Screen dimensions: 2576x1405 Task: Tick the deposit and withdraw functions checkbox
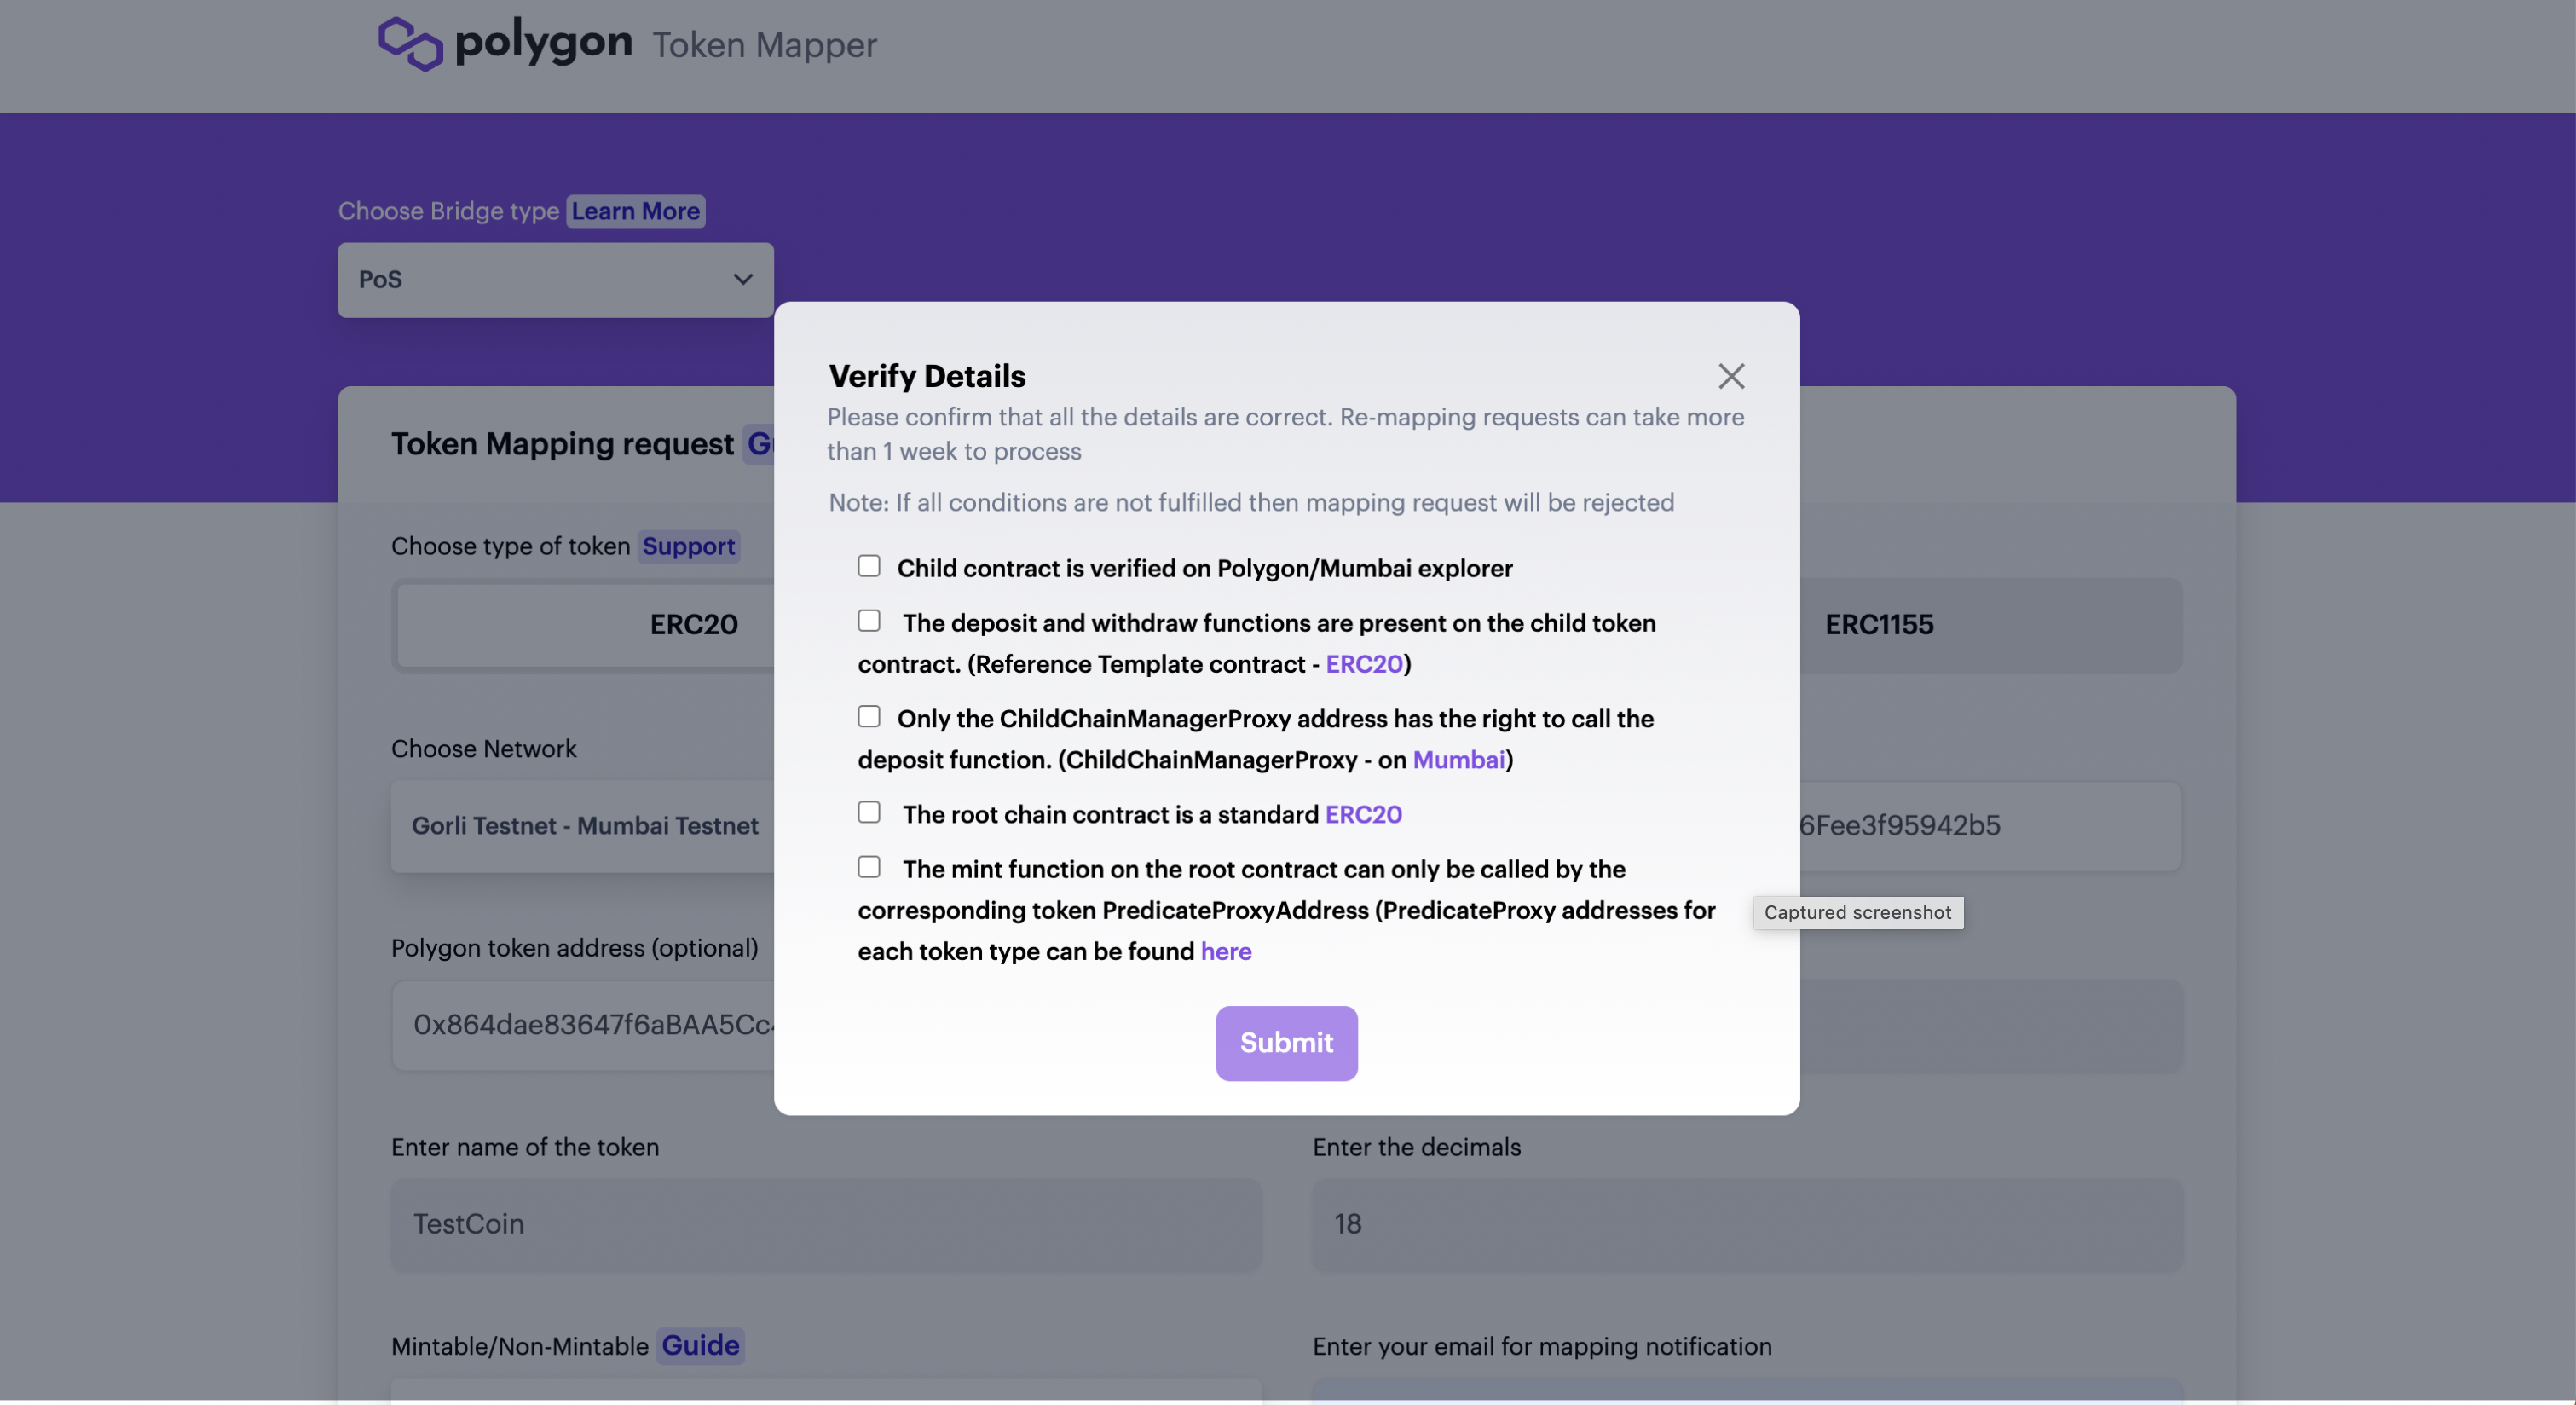pos(869,621)
